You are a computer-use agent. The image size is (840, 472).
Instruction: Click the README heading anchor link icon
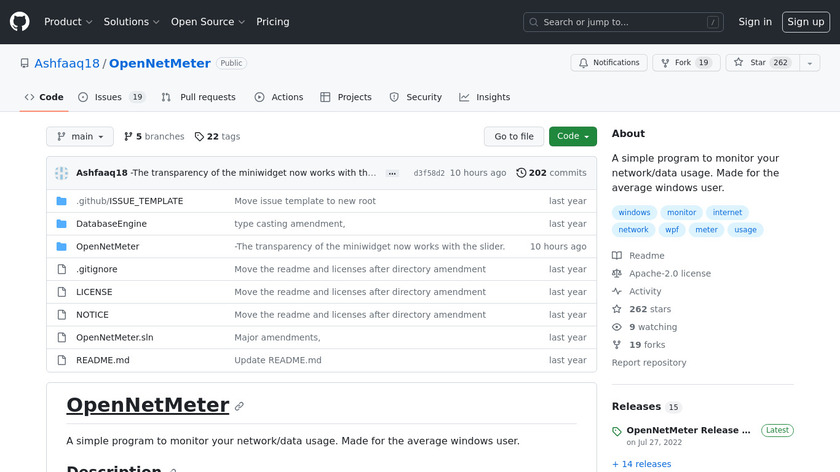coord(239,406)
